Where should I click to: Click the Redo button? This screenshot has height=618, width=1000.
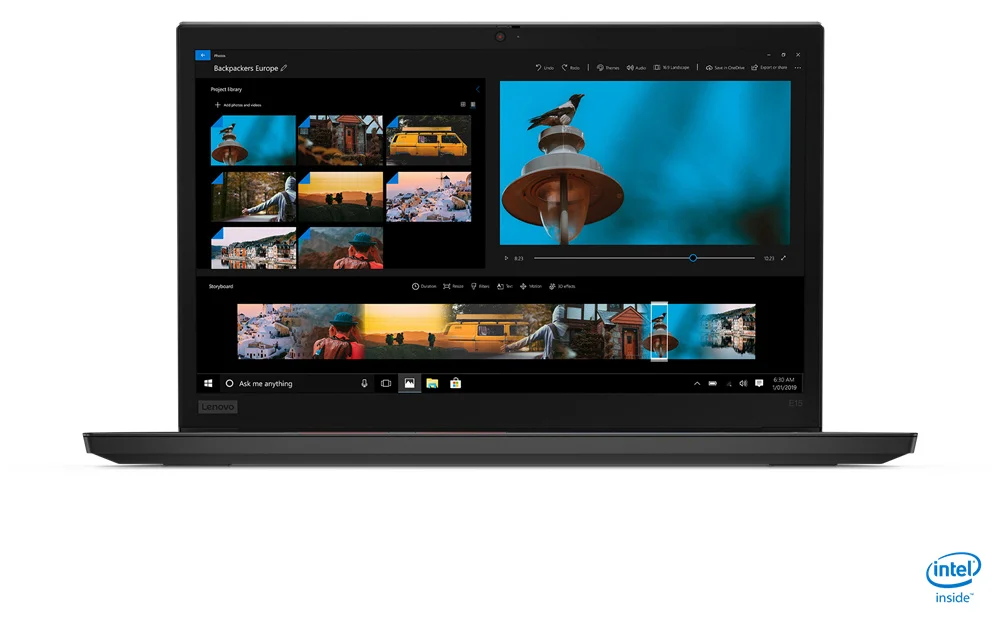pos(570,68)
